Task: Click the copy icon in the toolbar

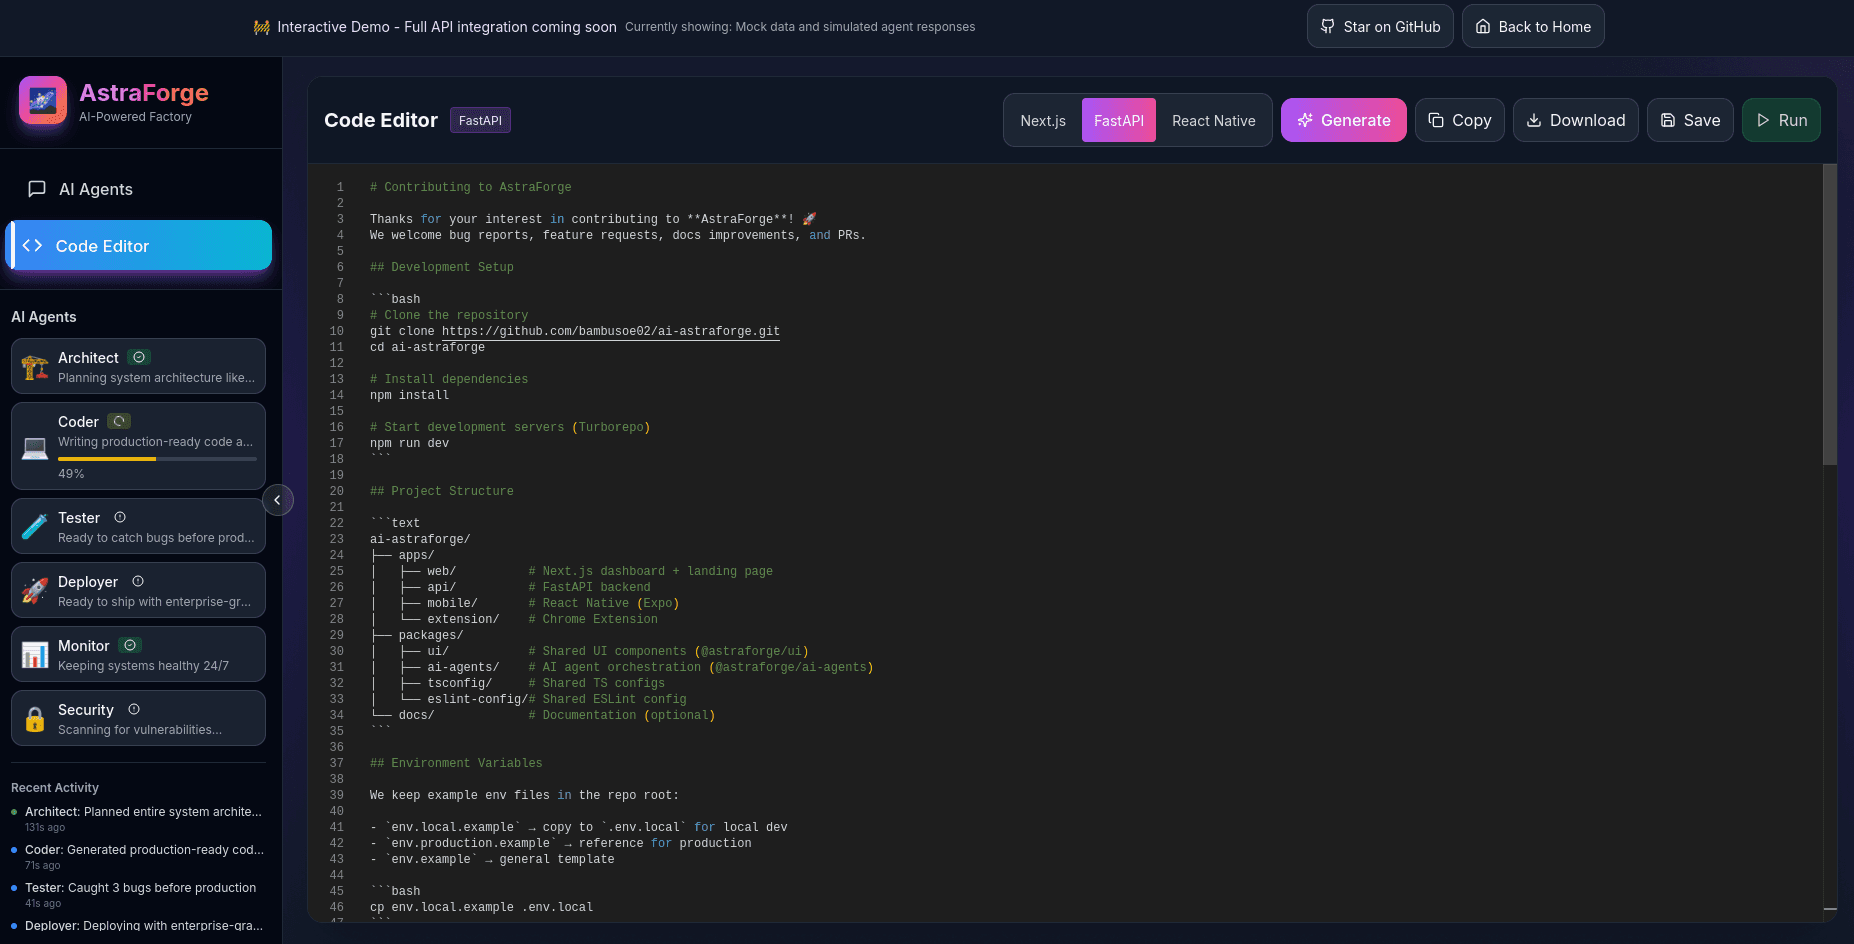Action: pyautogui.click(x=1436, y=120)
